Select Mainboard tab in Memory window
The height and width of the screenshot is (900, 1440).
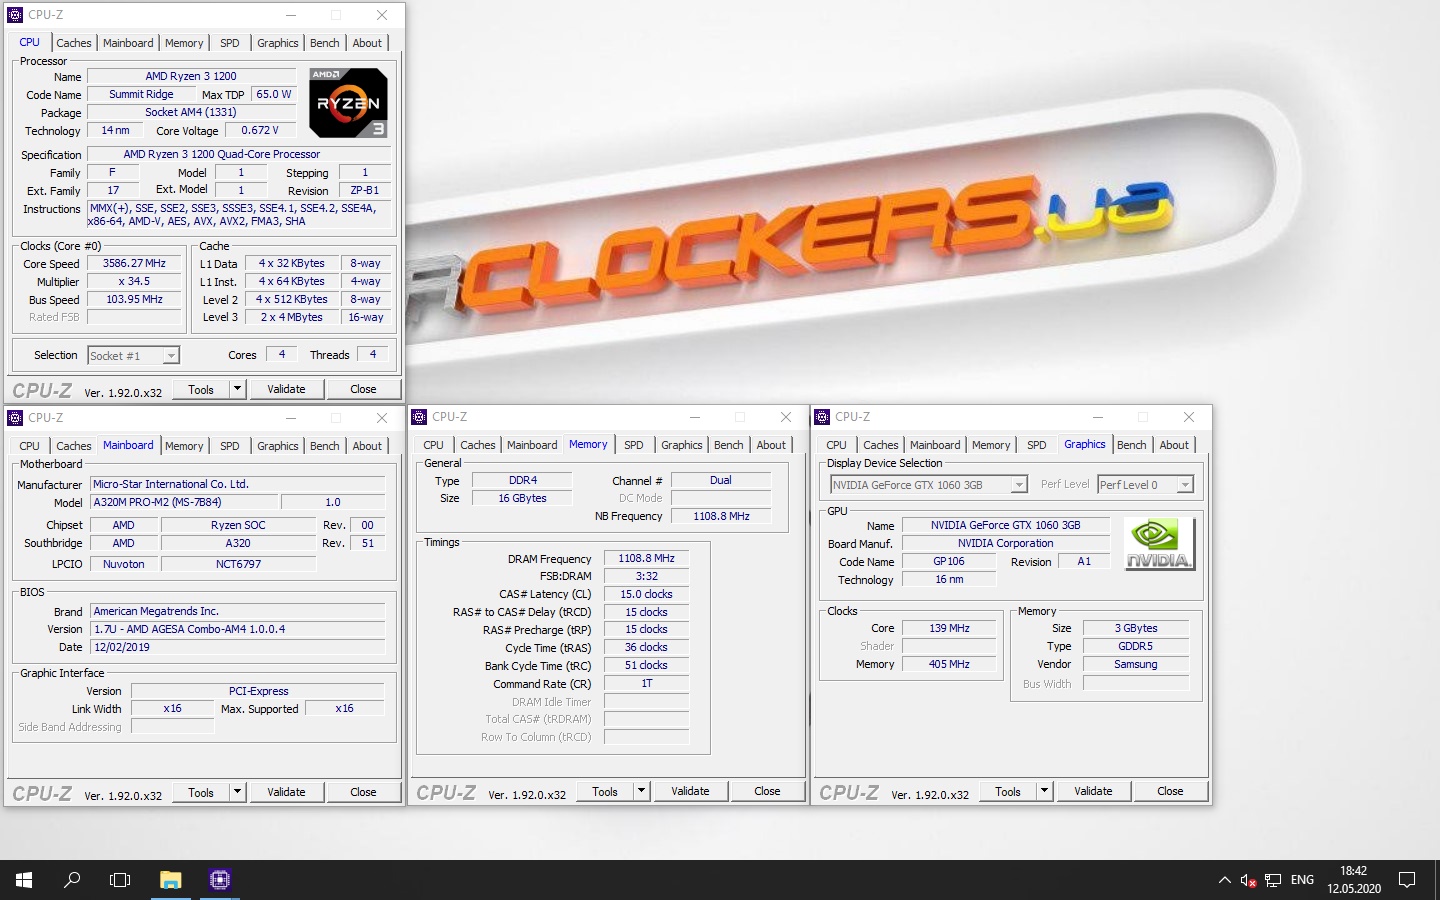click(x=532, y=445)
